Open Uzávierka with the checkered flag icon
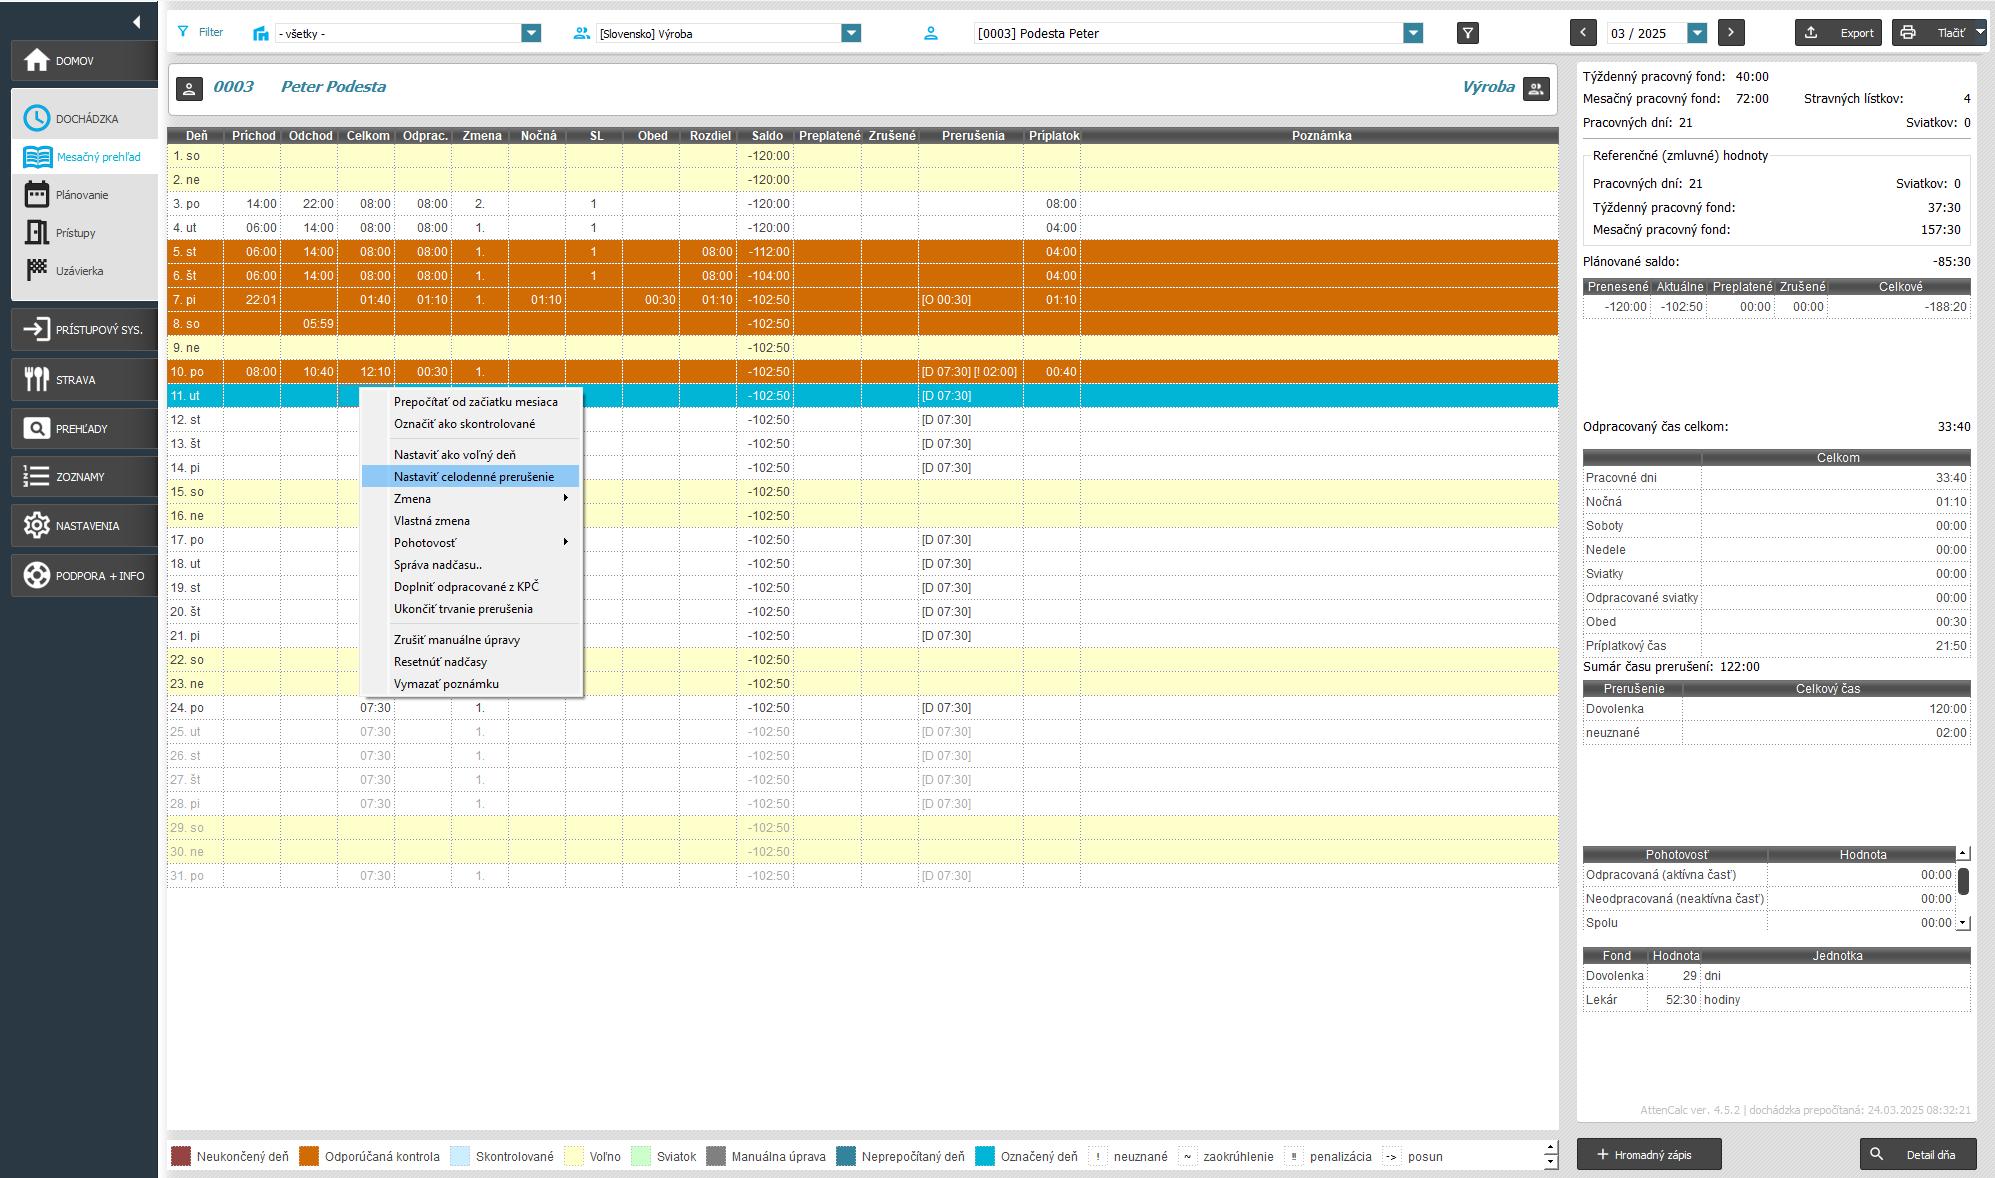 (79, 271)
